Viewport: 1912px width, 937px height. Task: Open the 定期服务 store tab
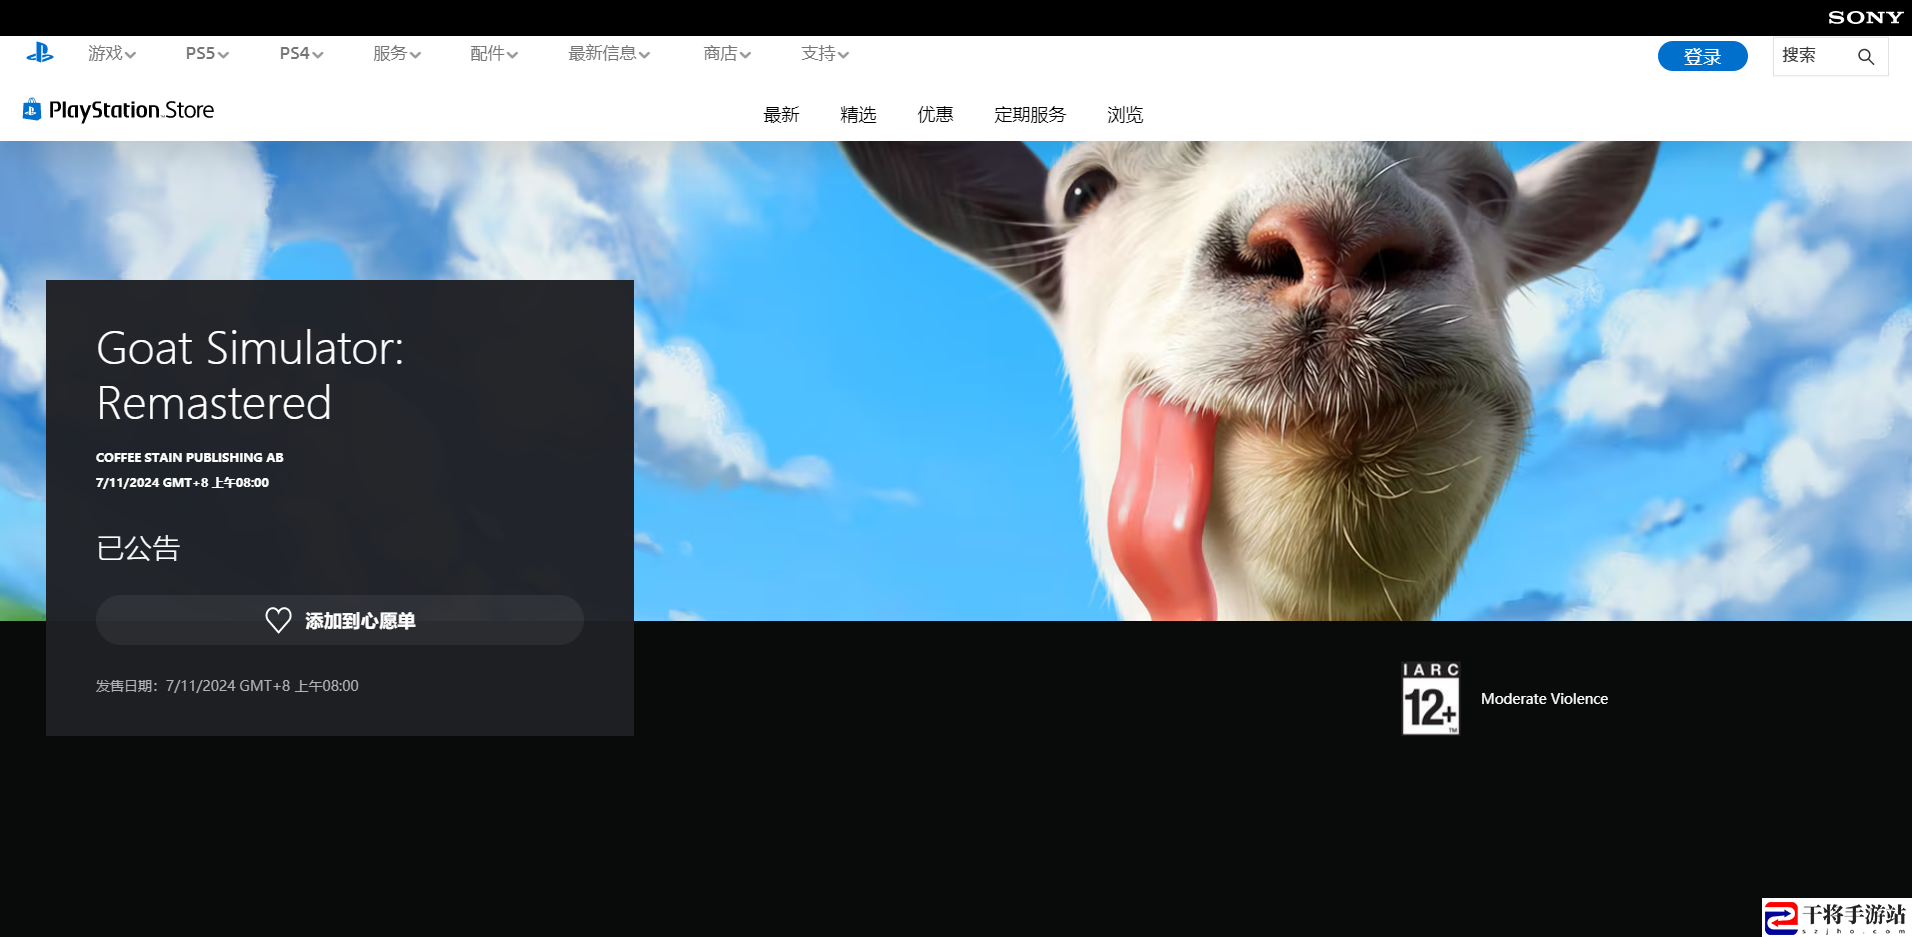[1030, 115]
